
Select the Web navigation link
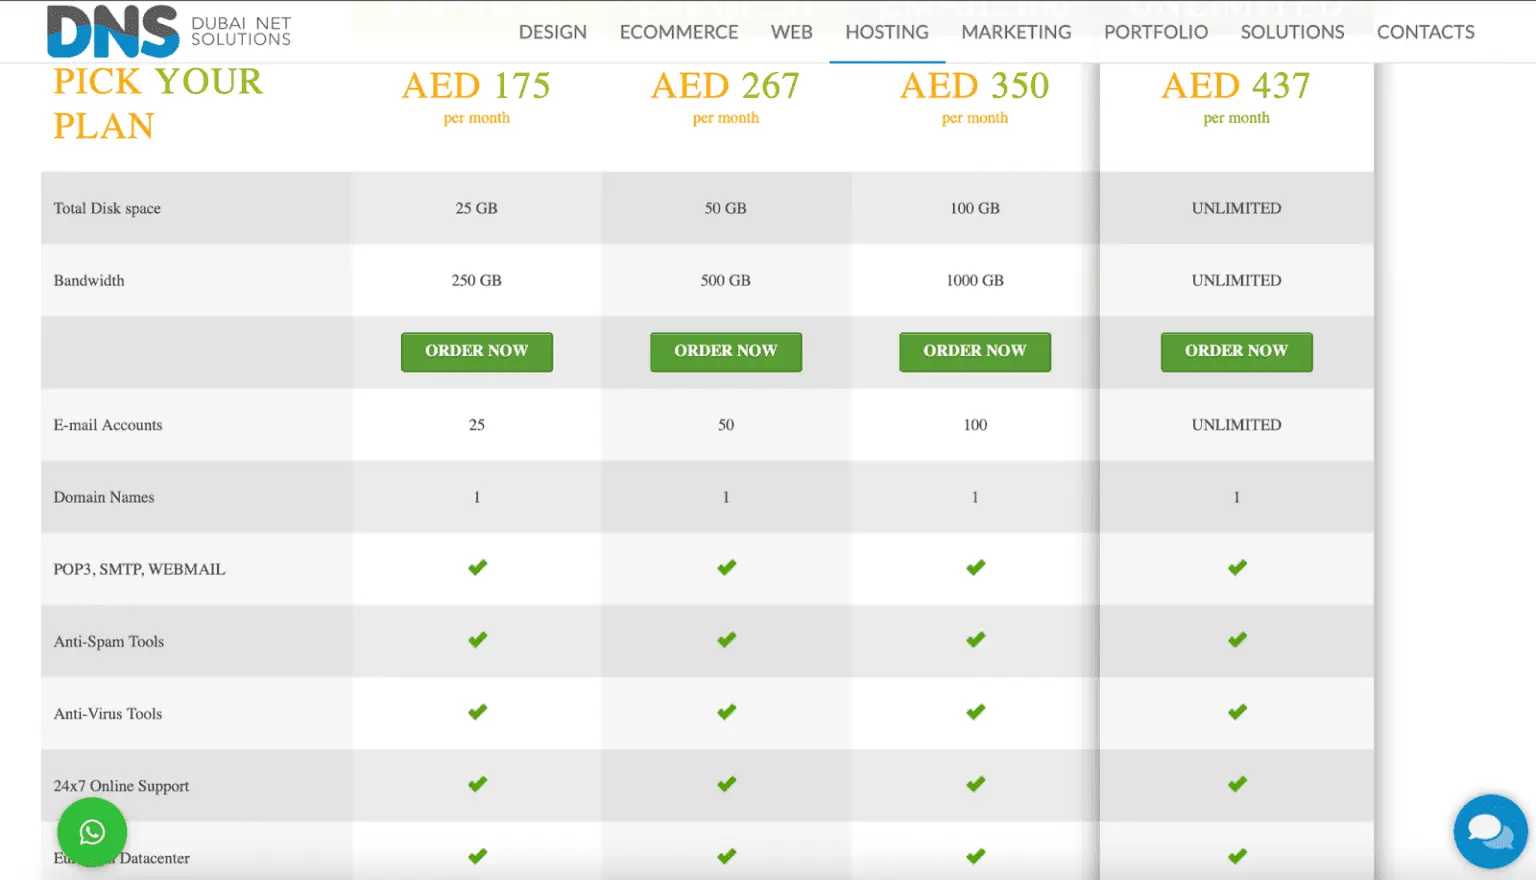click(792, 32)
